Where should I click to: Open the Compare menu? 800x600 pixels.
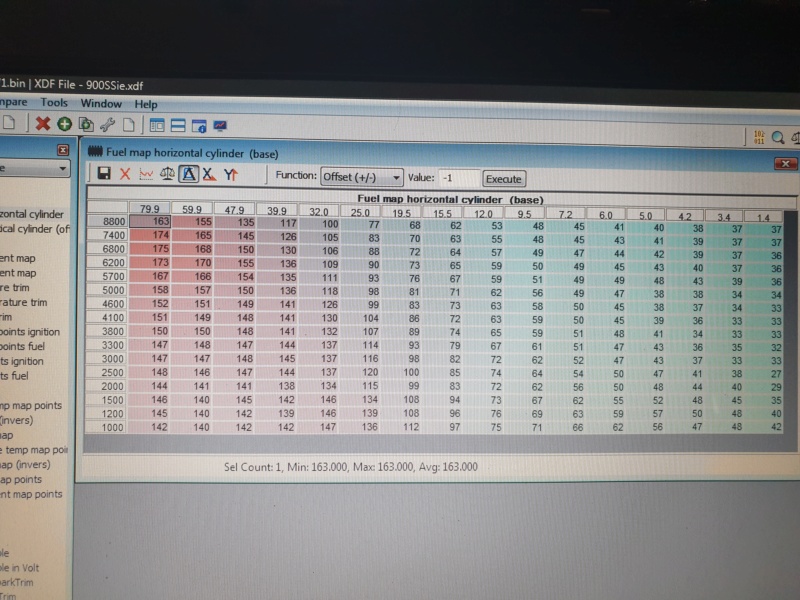tap(13, 102)
